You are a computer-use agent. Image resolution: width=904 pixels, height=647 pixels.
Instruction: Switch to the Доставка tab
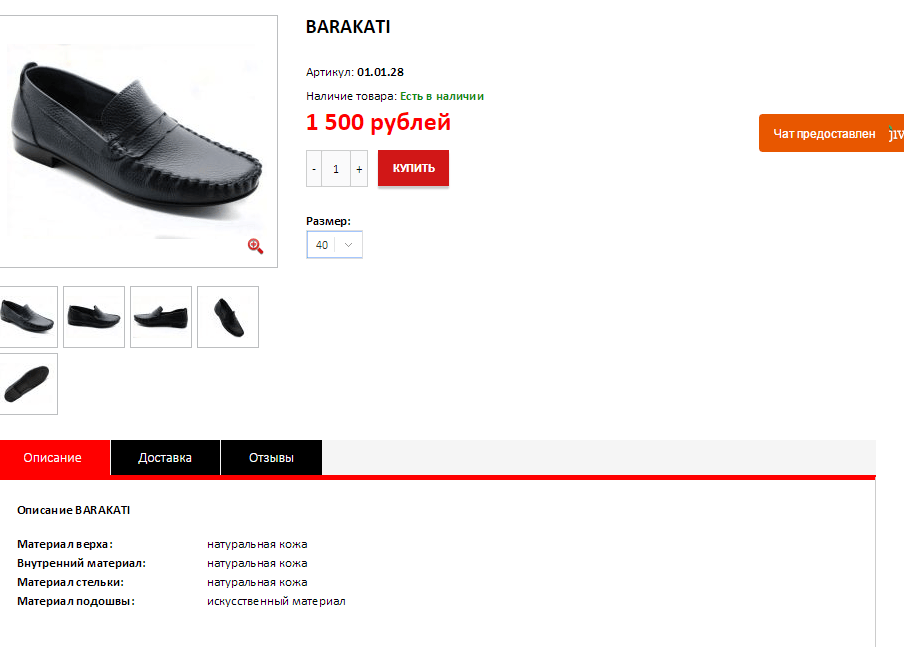click(165, 458)
